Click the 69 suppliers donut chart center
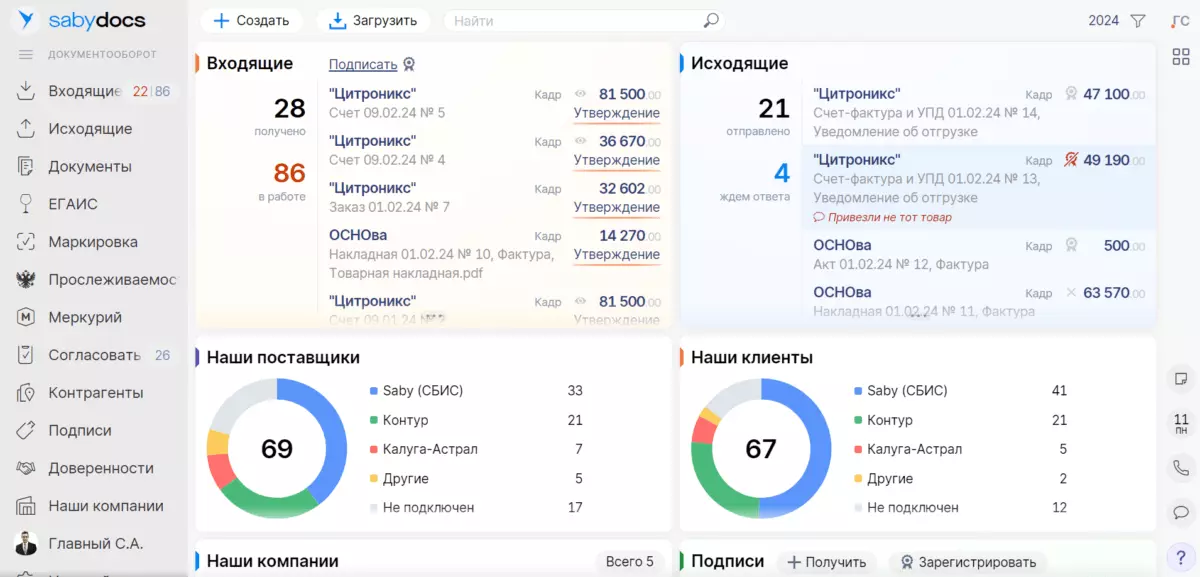1200x577 pixels. pyautogui.click(x=277, y=449)
